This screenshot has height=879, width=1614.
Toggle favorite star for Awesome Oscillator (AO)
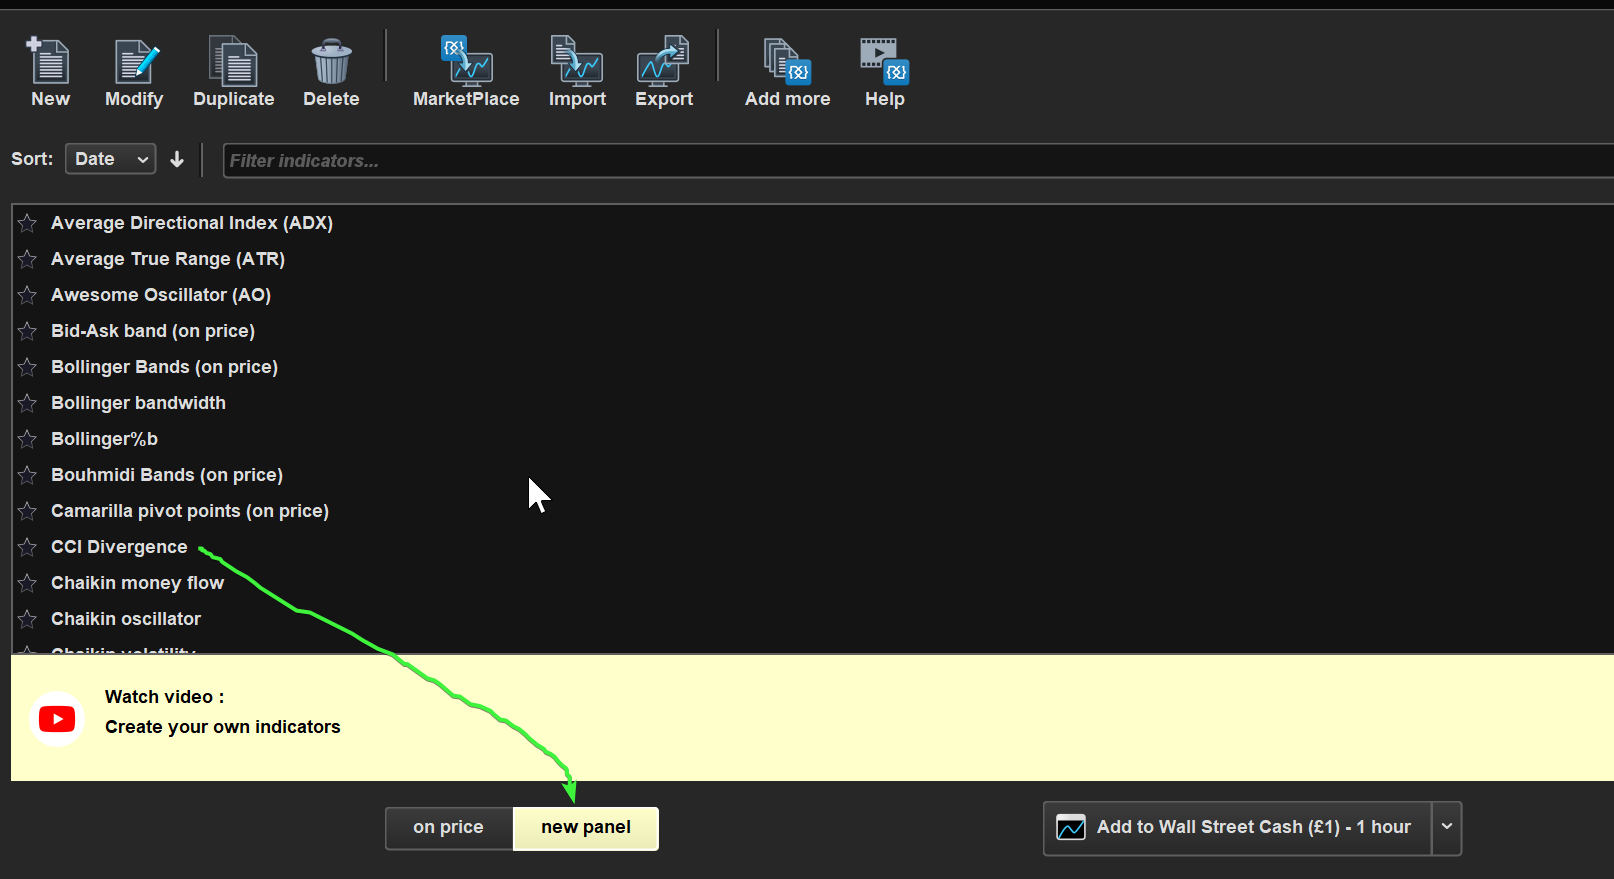(27, 295)
